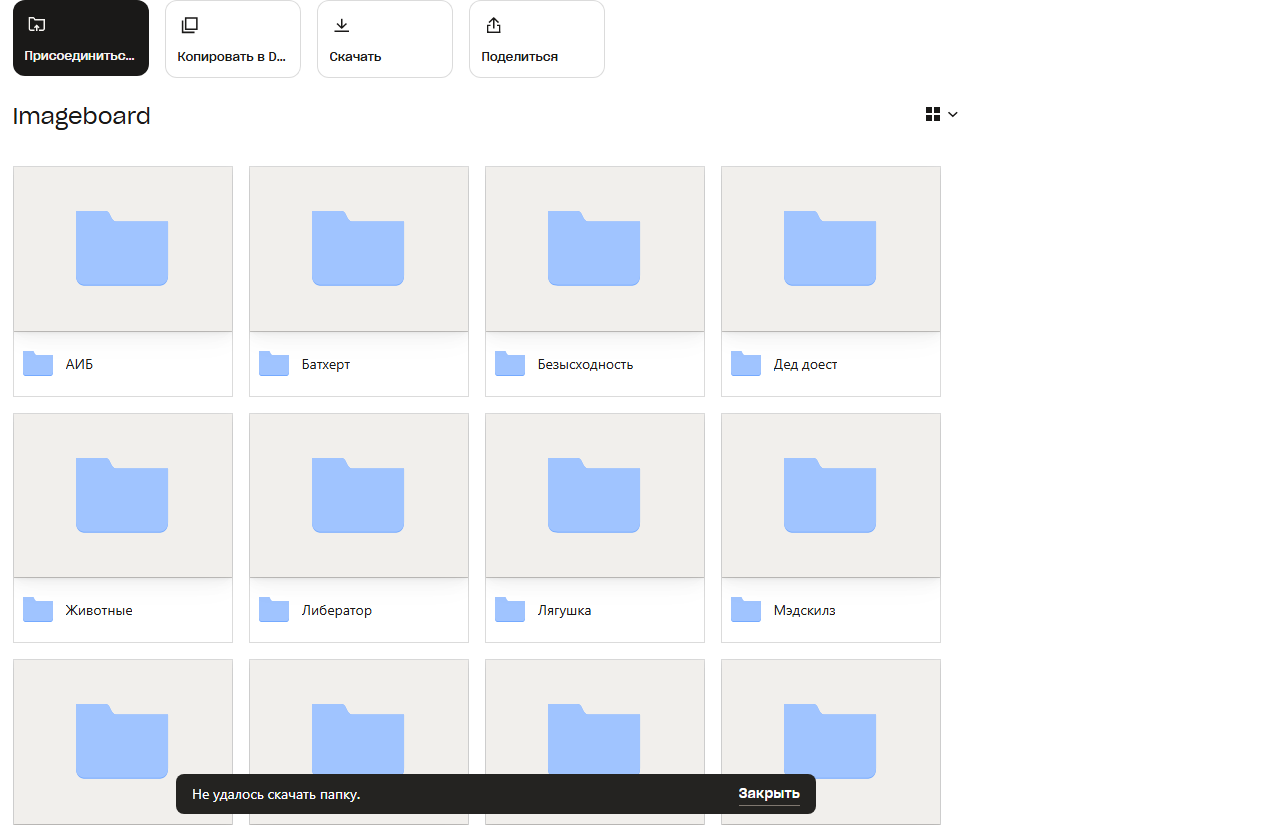Click the АИБ folder name
Screen dimensions: 1279x825
click(79, 365)
